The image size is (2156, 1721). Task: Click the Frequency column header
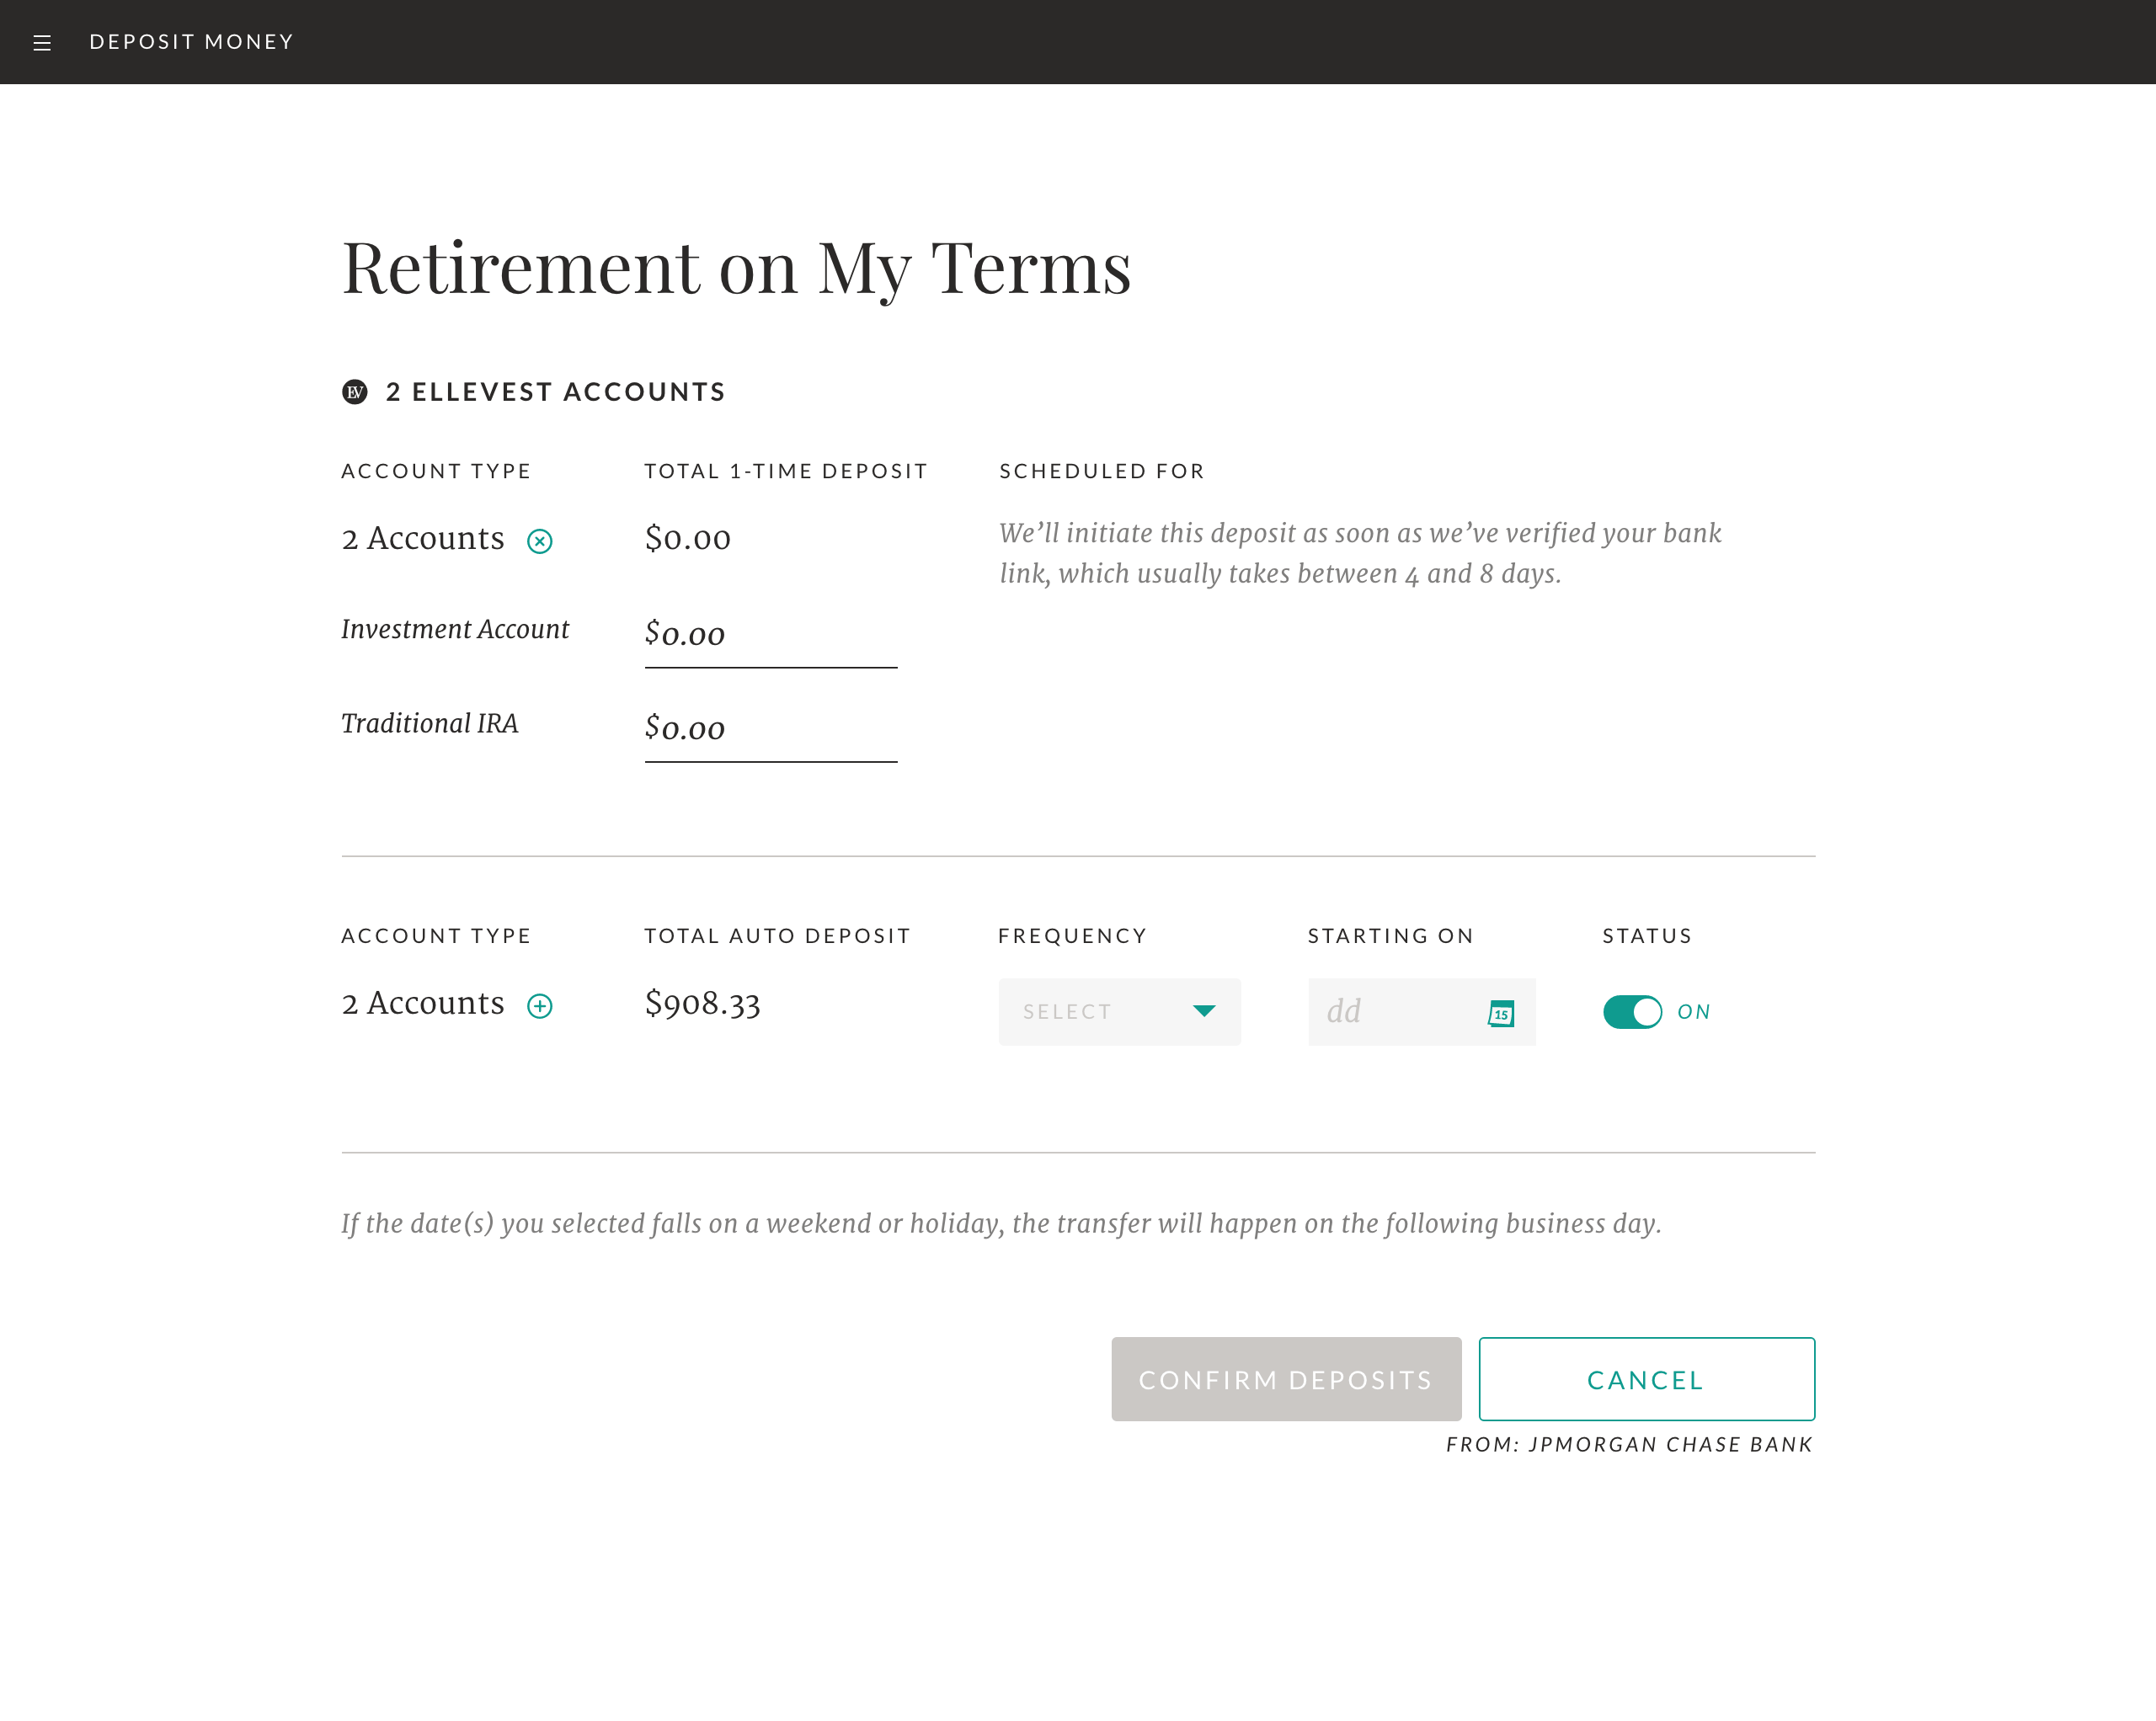coord(1072,936)
